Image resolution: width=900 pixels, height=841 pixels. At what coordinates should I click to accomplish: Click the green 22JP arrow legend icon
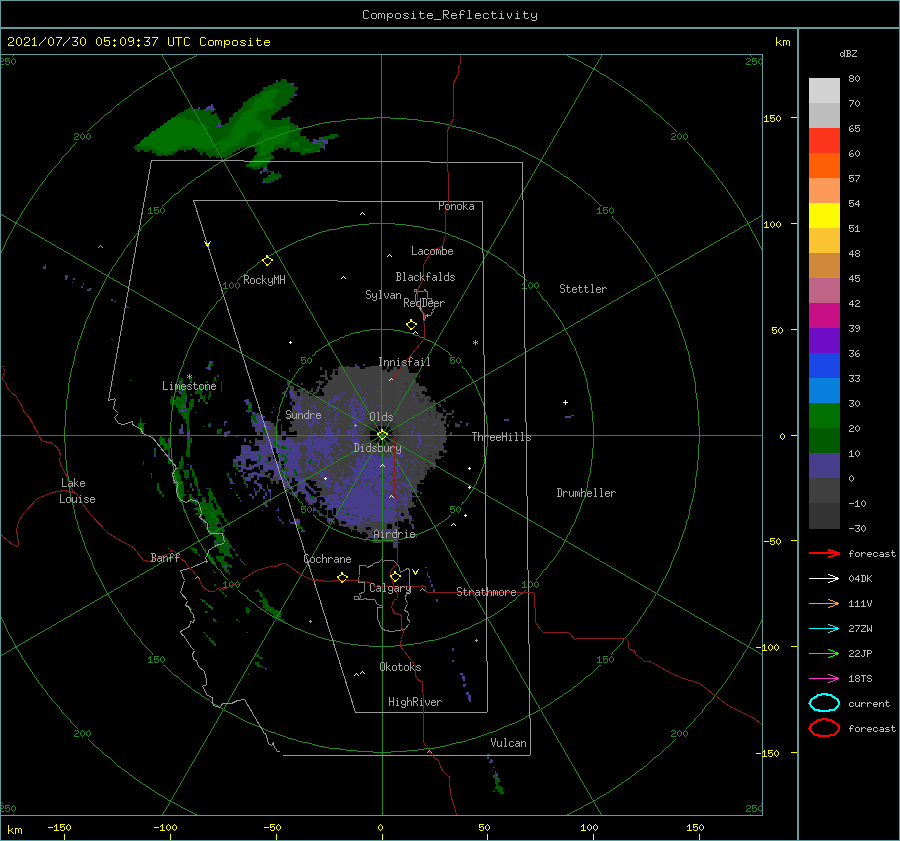point(824,653)
